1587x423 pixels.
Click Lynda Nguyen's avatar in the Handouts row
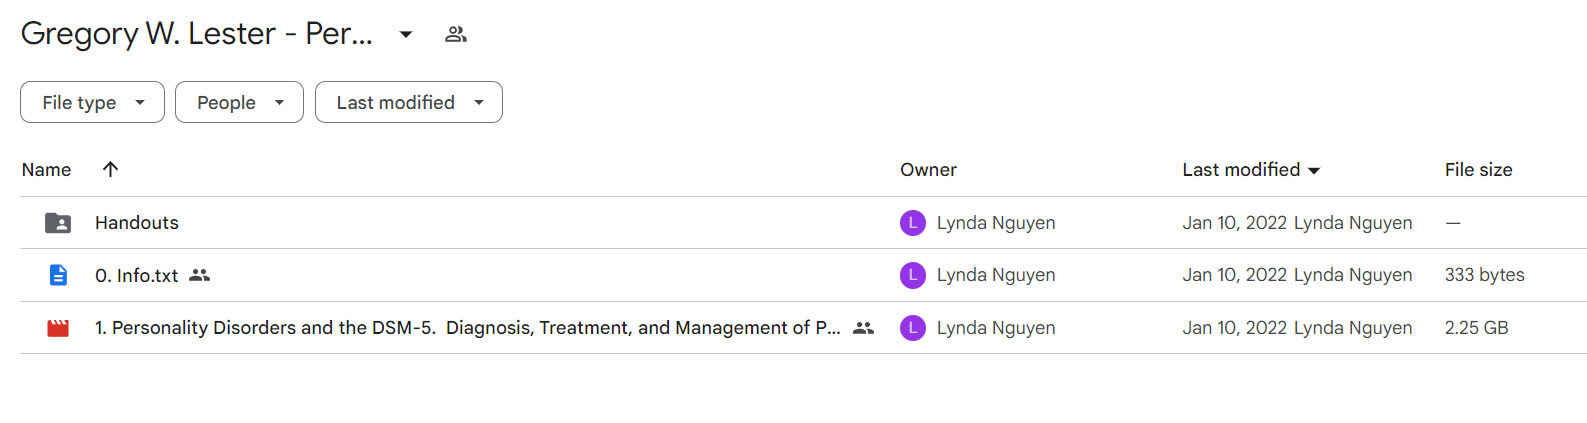point(913,223)
